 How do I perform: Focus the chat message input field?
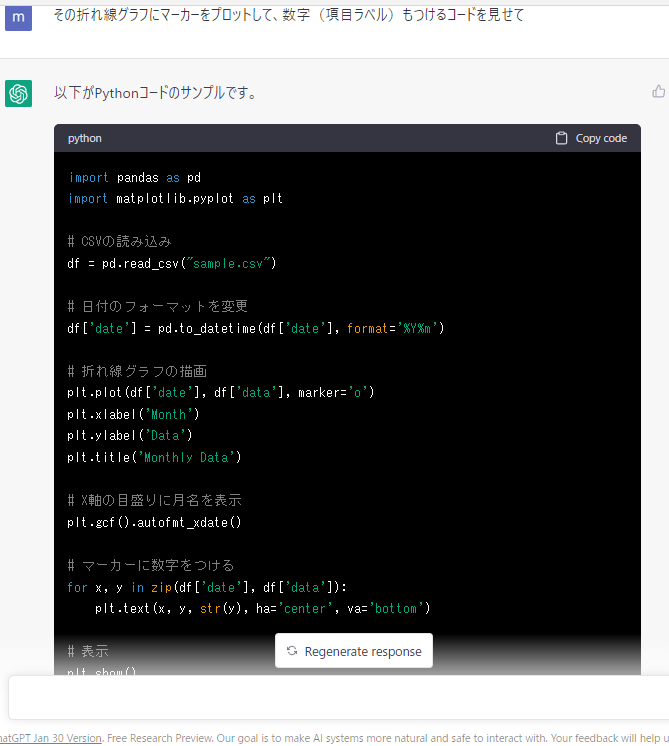click(338, 697)
